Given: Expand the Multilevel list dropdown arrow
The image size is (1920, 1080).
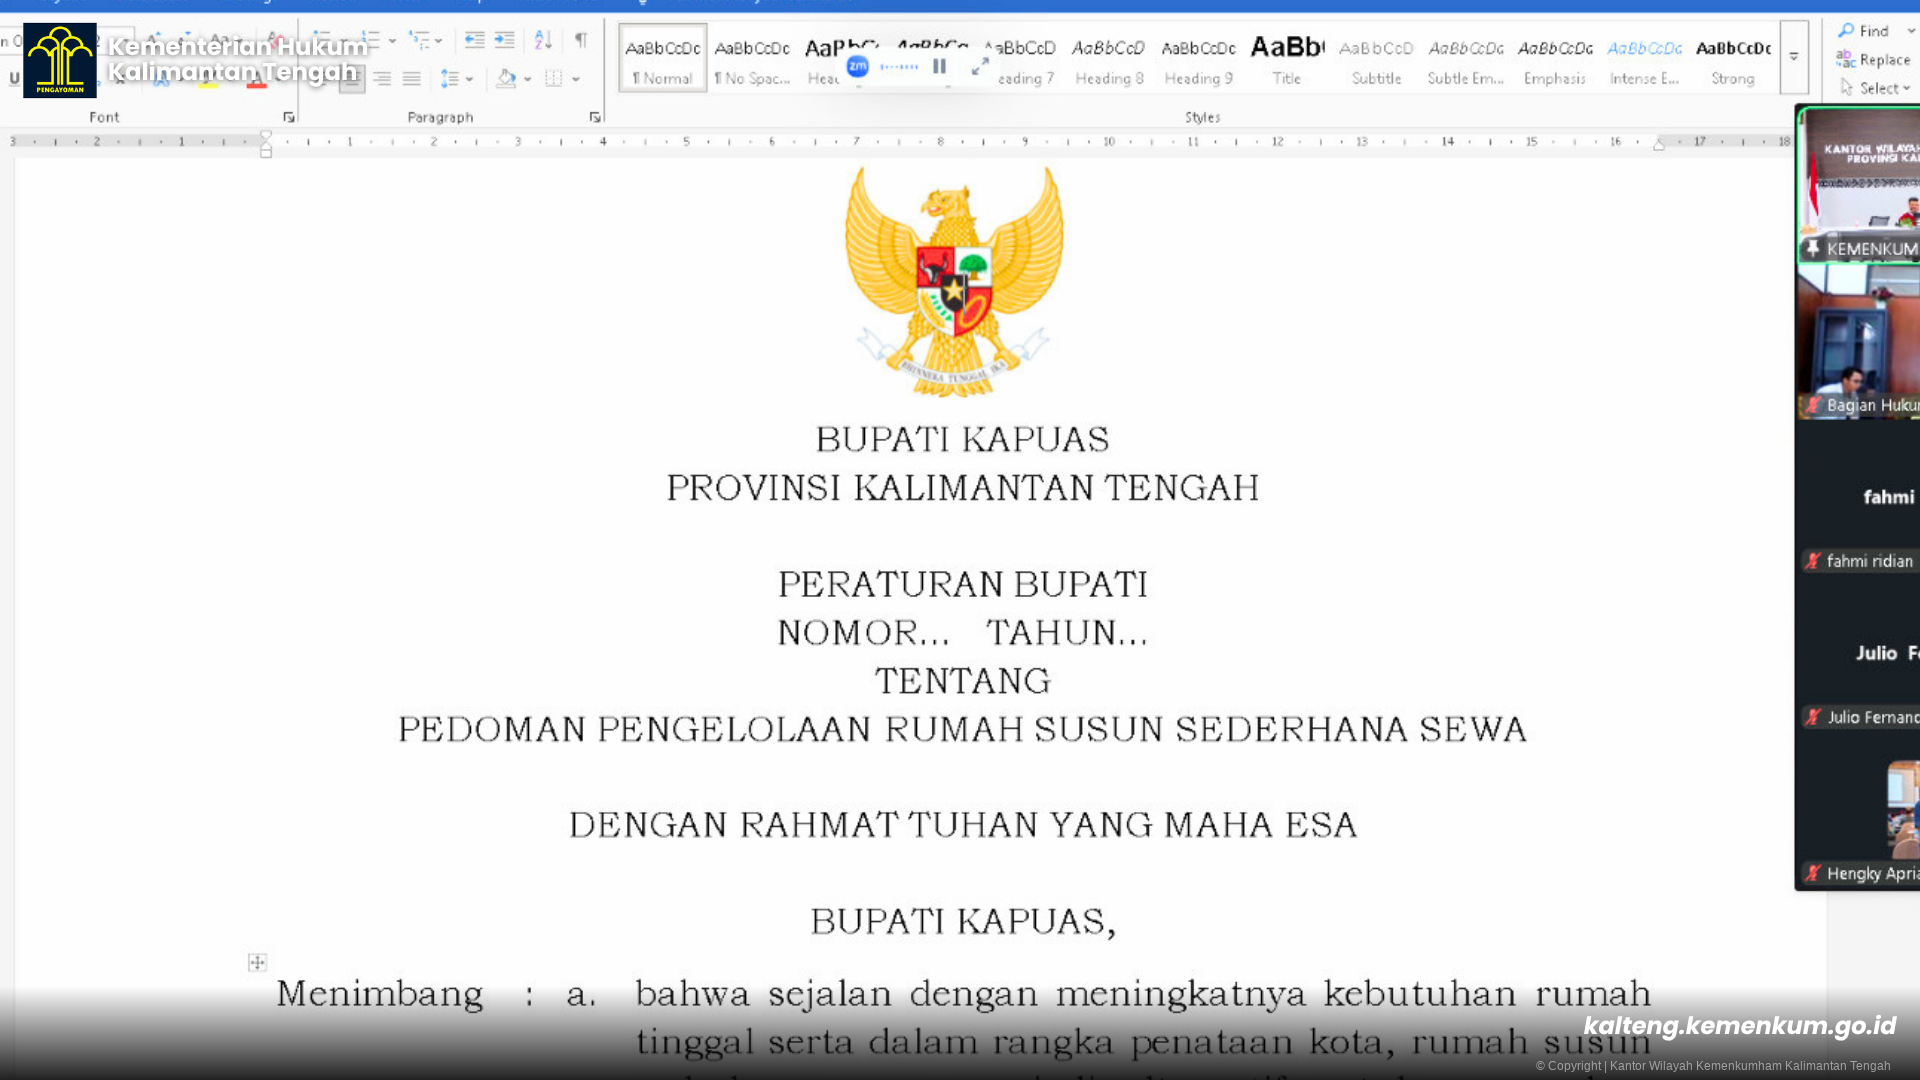Looking at the screenshot, I should (439, 41).
